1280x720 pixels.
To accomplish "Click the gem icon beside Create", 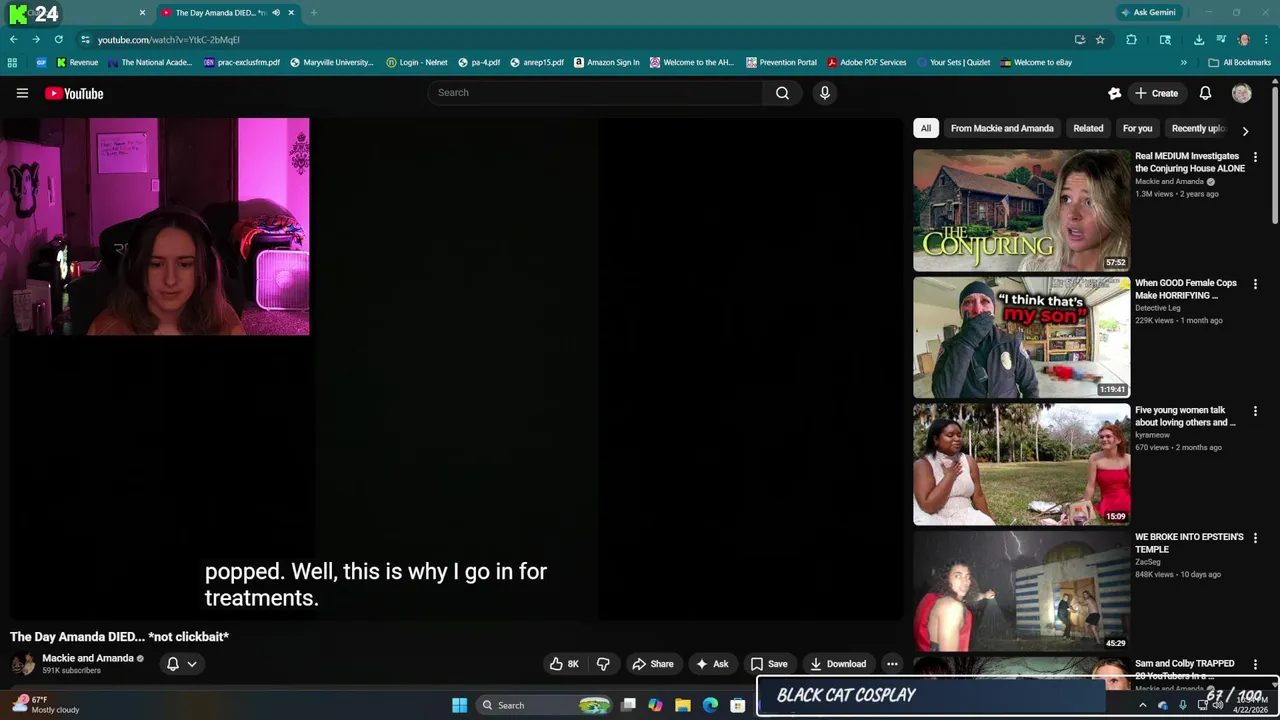I will 1115,93.
